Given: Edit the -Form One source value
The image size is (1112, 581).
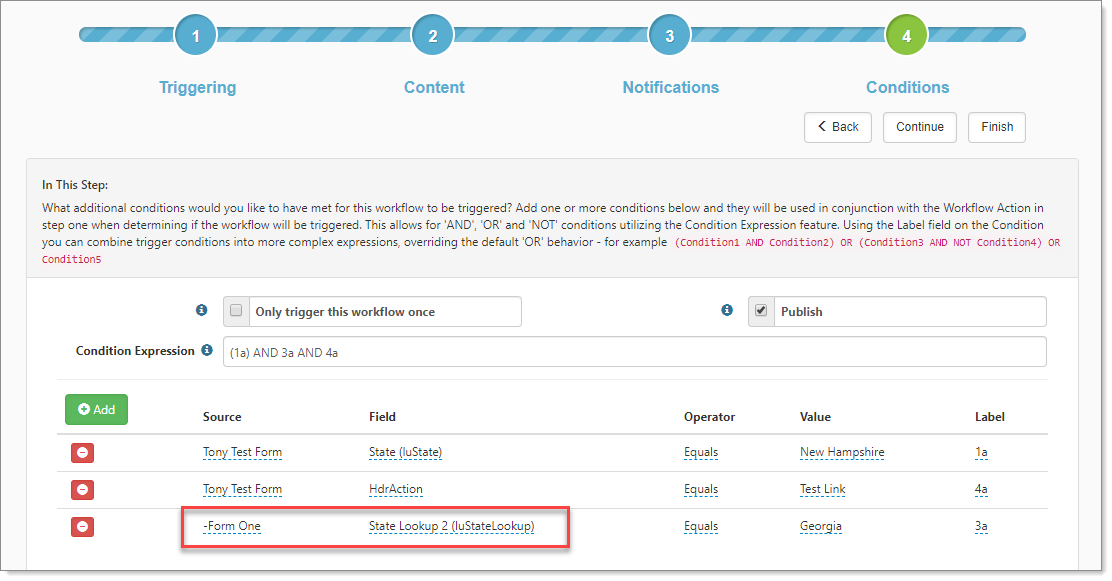Looking at the screenshot, I should pos(231,526).
